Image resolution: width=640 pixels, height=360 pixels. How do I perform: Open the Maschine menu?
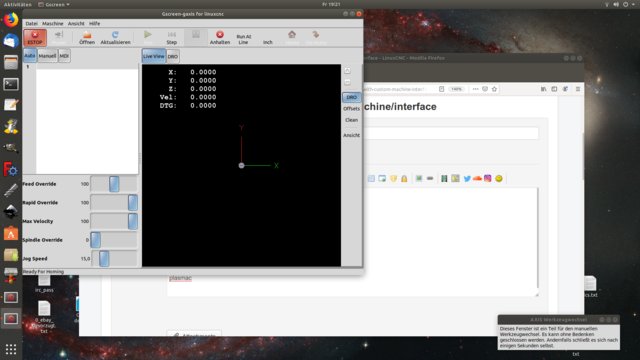point(53,24)
